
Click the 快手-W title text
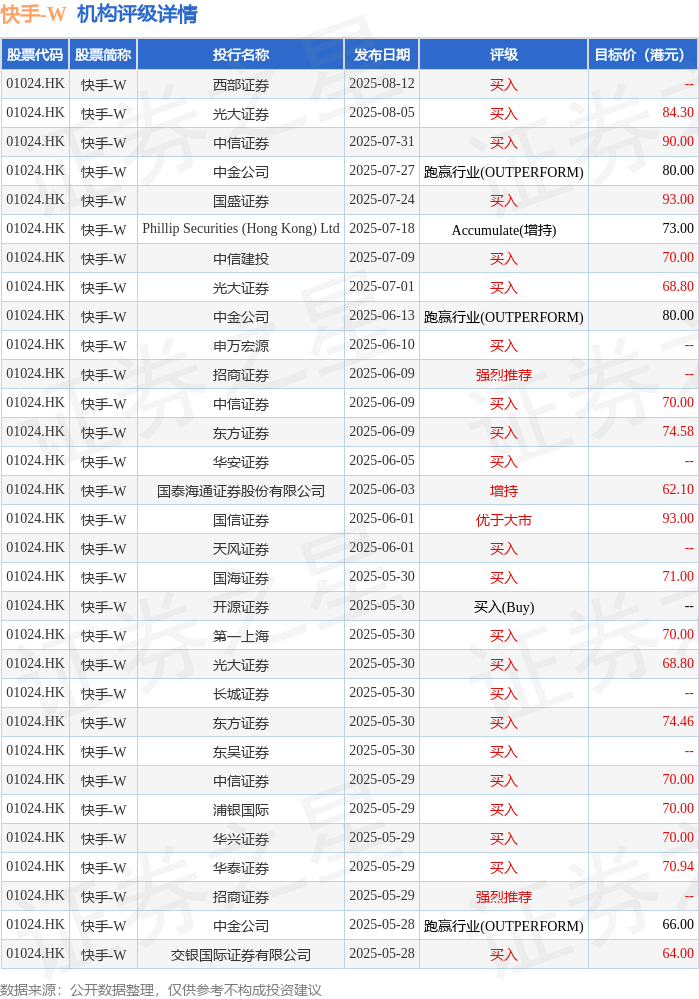tap(33, 14)
